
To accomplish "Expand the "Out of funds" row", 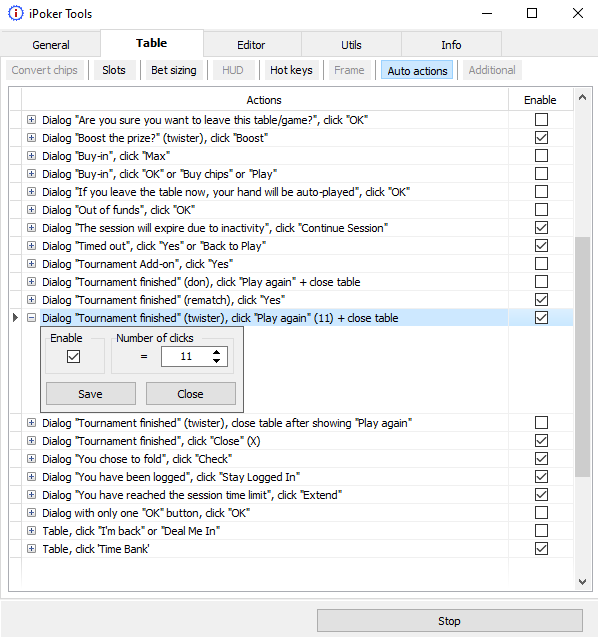I will [x=31, y=210].
